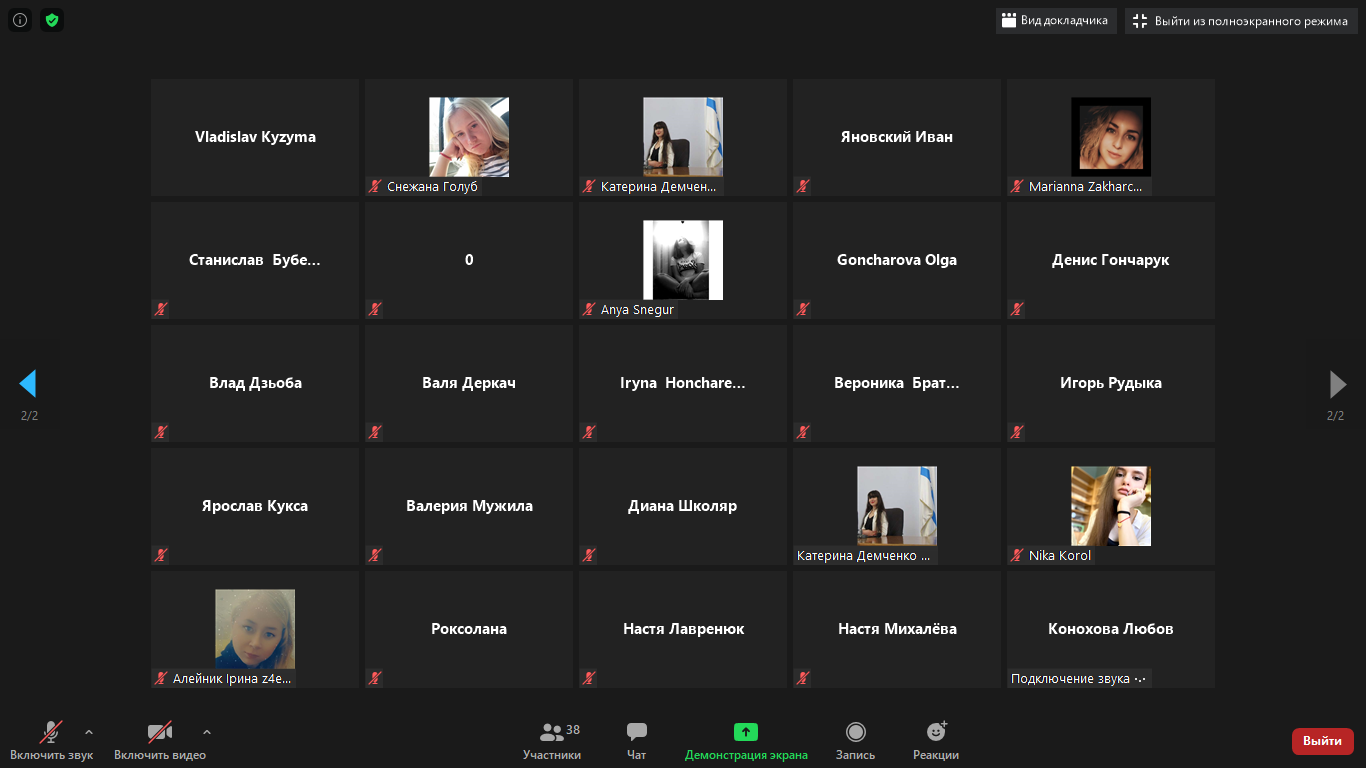Select Anya Snegur's participant tile
Viewport: 1366px width, 768px height.
[x=683, y=260]
